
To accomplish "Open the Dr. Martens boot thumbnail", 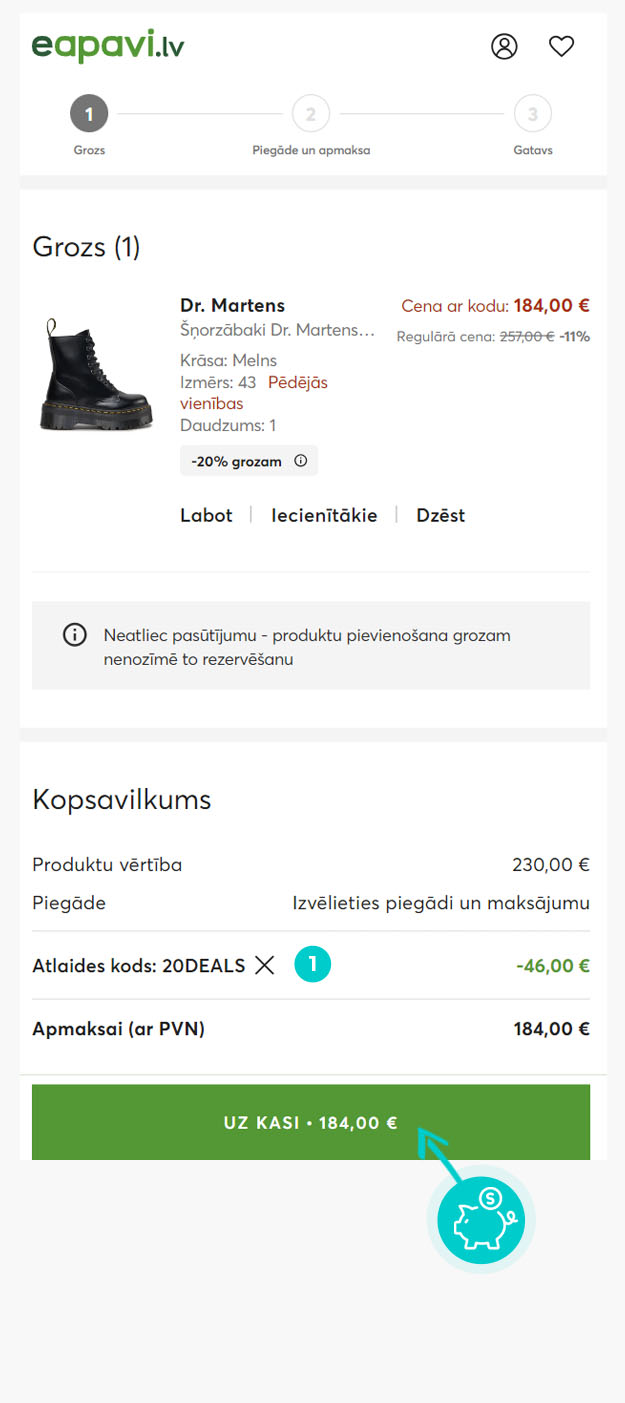I will (96, 373).
